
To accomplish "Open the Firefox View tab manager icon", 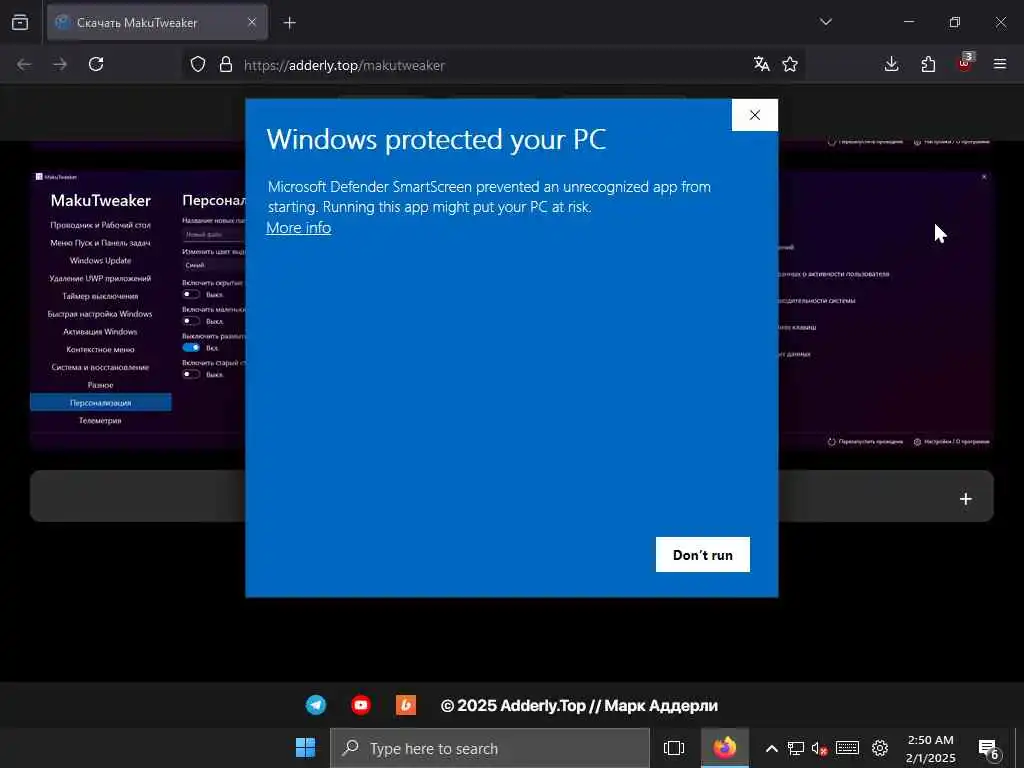I will coord(20,22).
